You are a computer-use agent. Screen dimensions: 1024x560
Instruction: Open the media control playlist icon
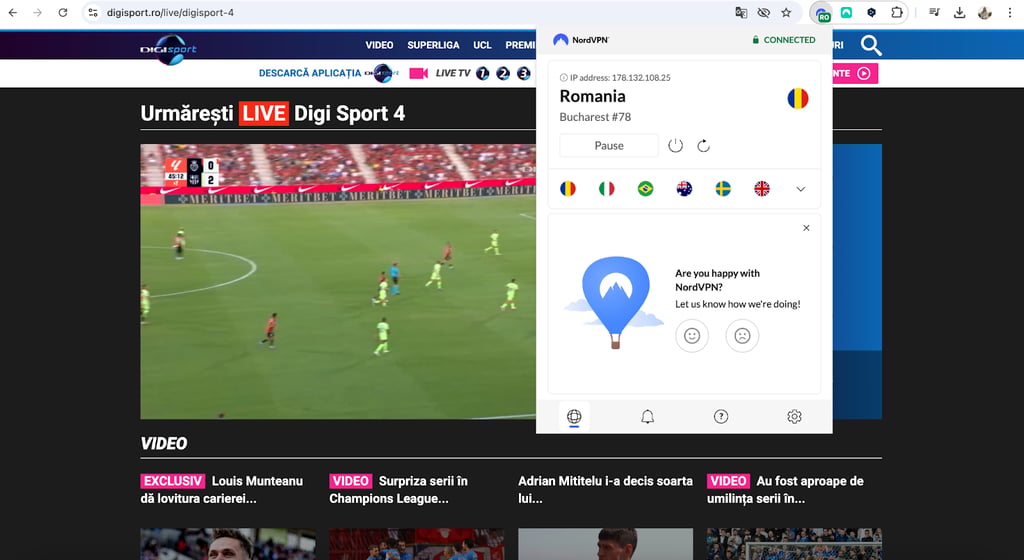[934, 12]
